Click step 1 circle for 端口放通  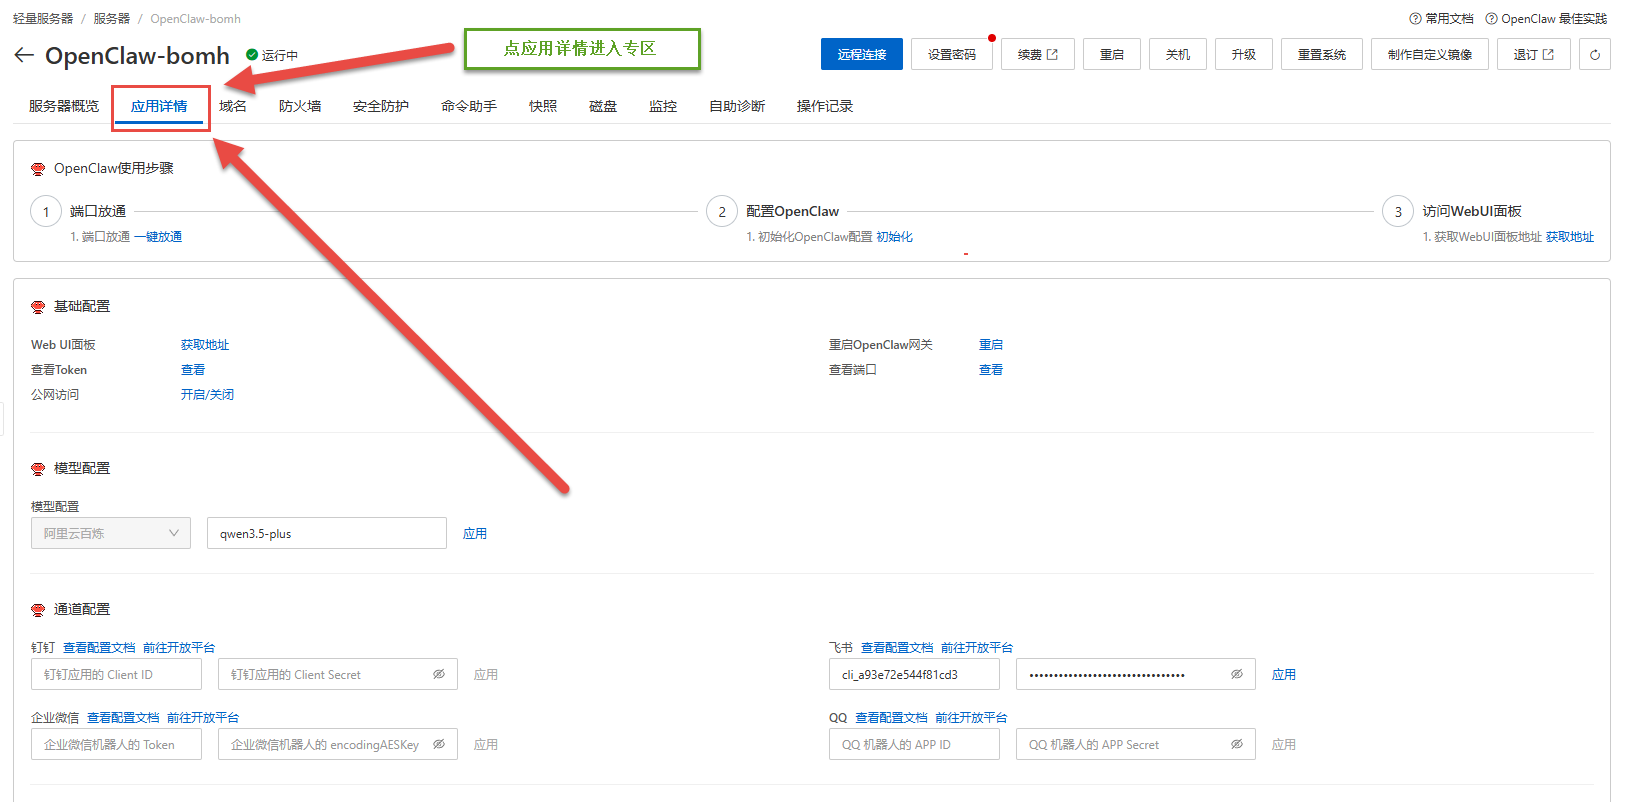click(46, 212)
